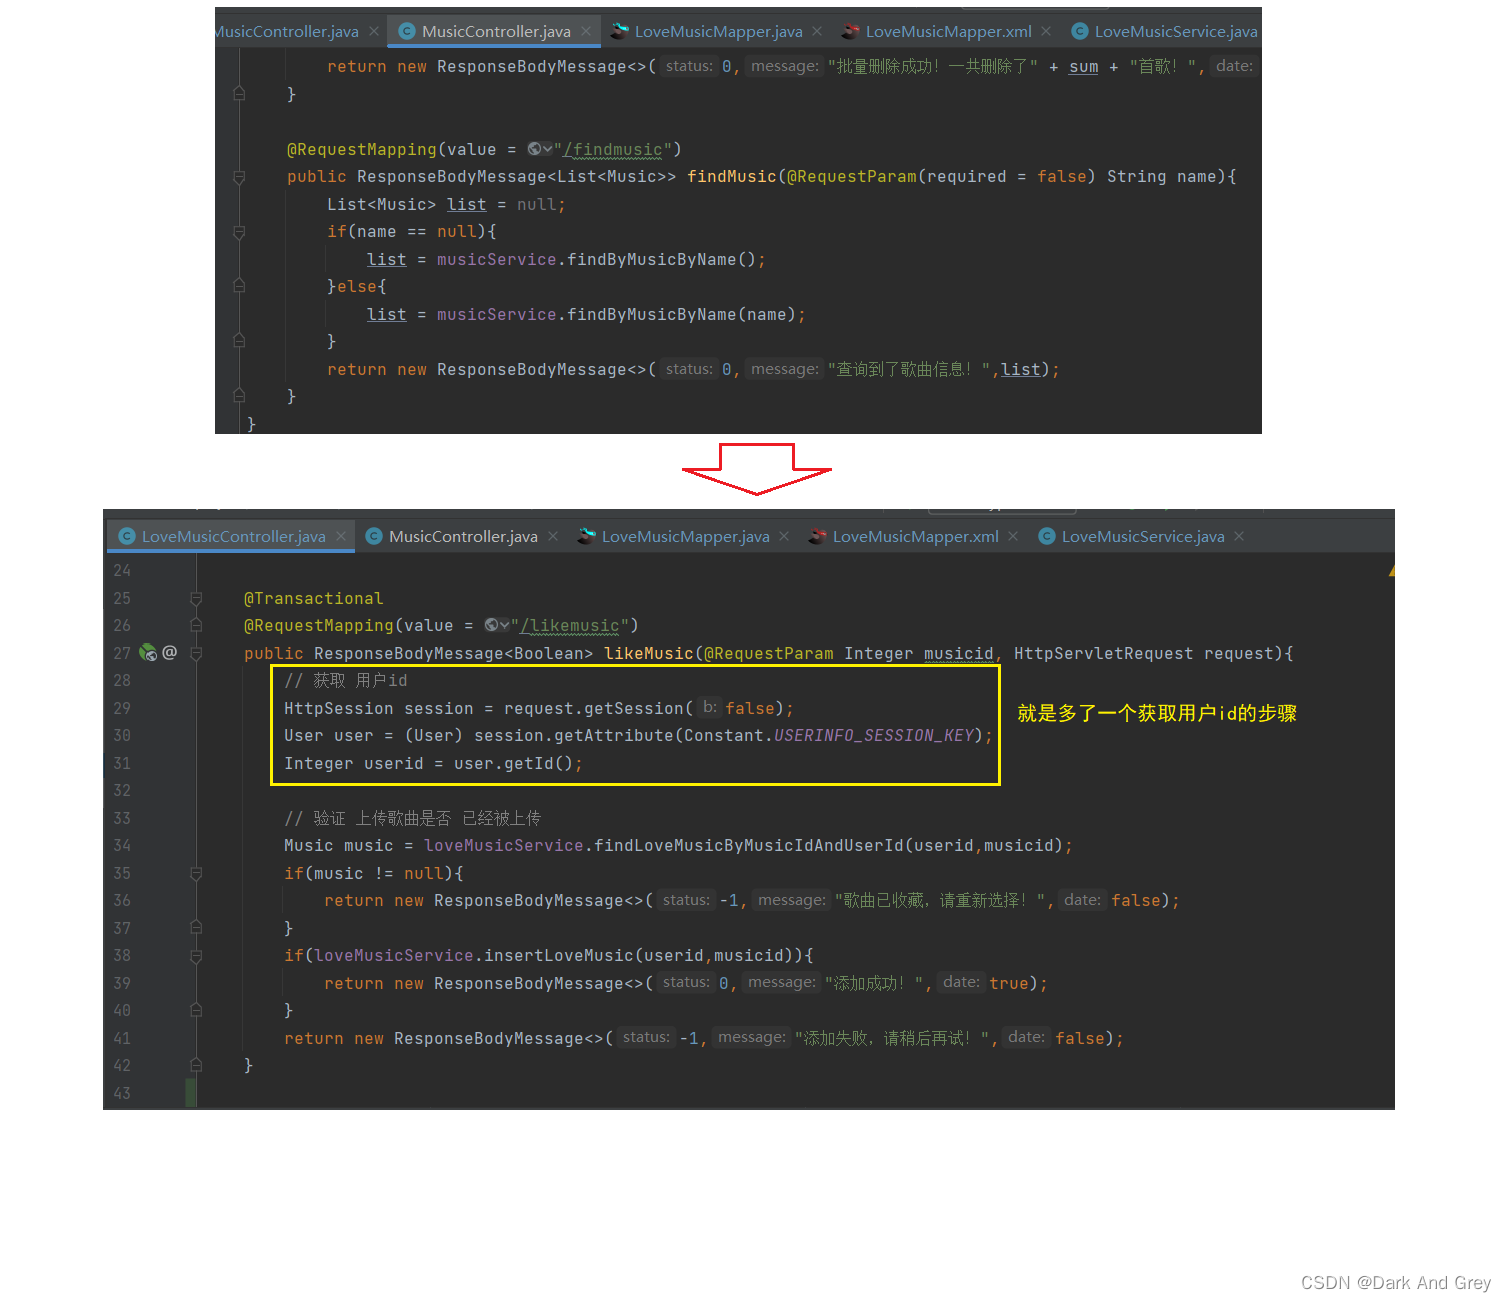Collapse the if(name == null) block fold marker
The image size is (1507, 1302).
tap(239, 232)
